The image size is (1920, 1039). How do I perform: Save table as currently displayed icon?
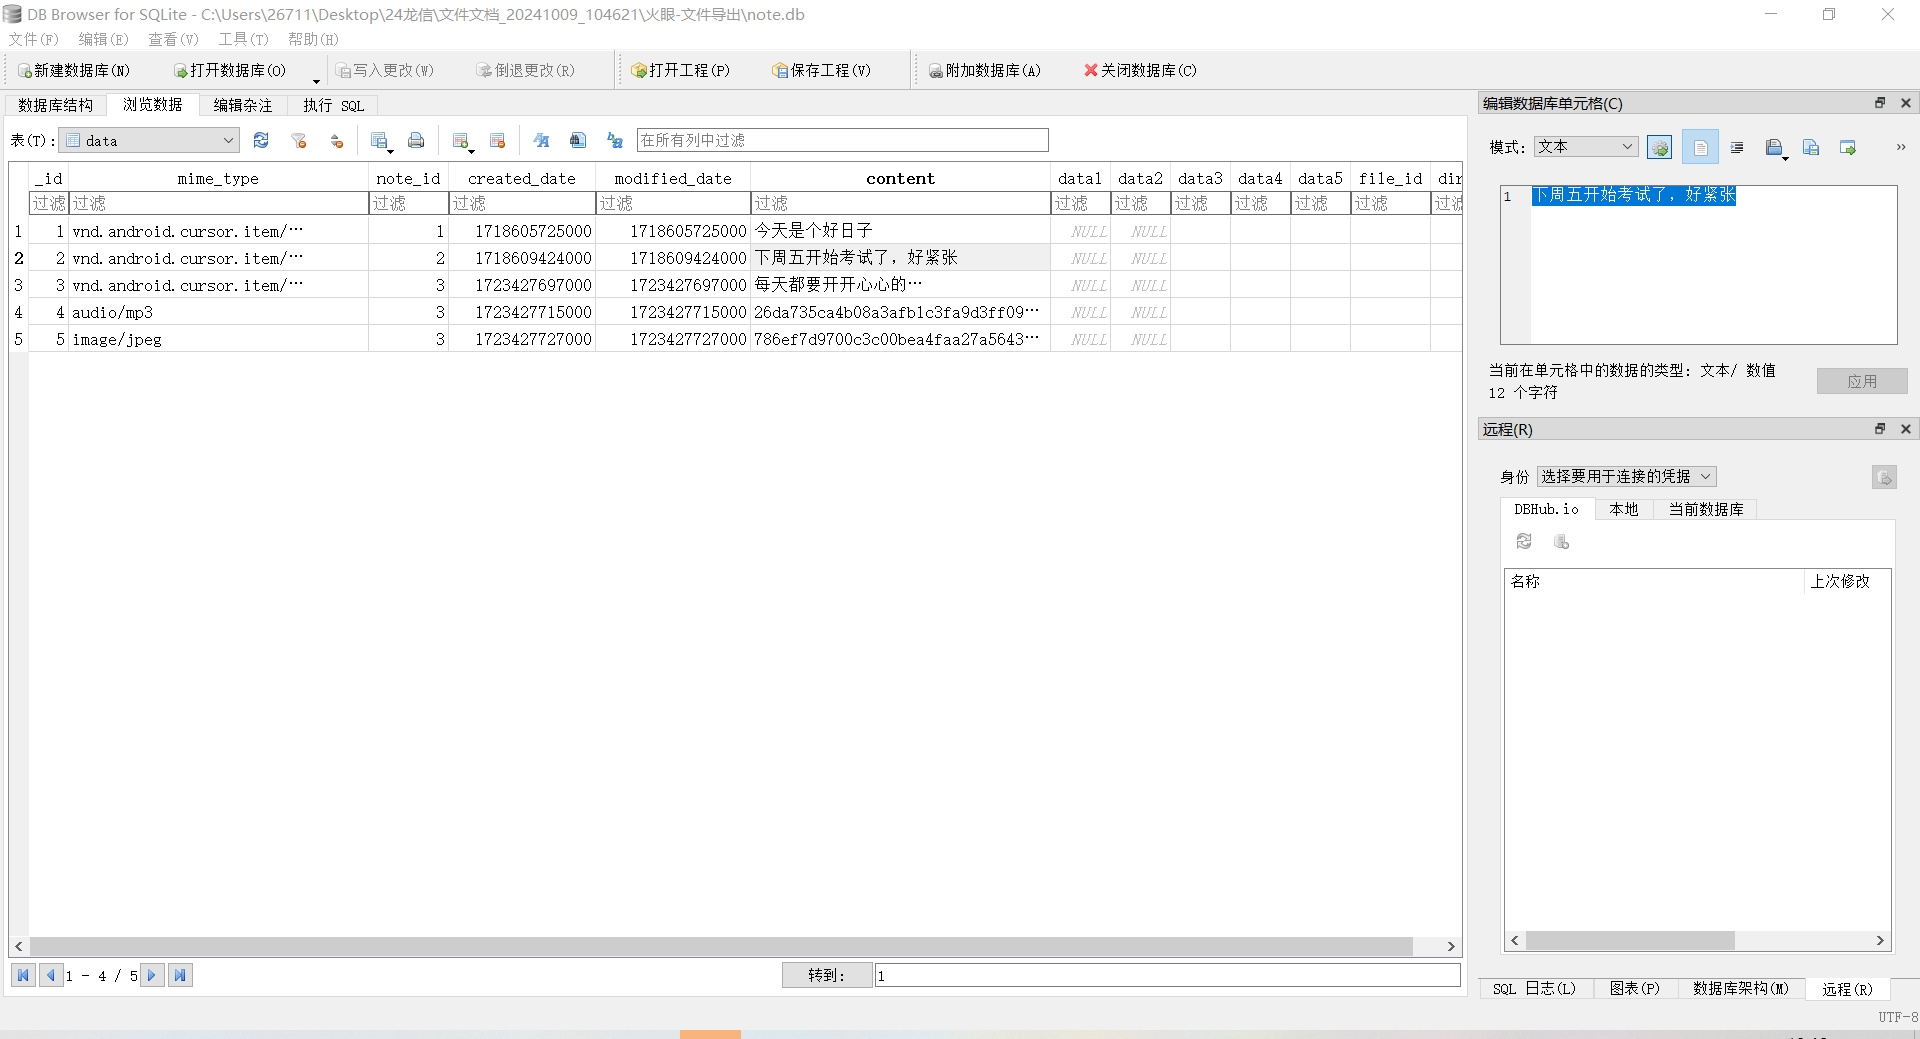(x=378, y=140)
